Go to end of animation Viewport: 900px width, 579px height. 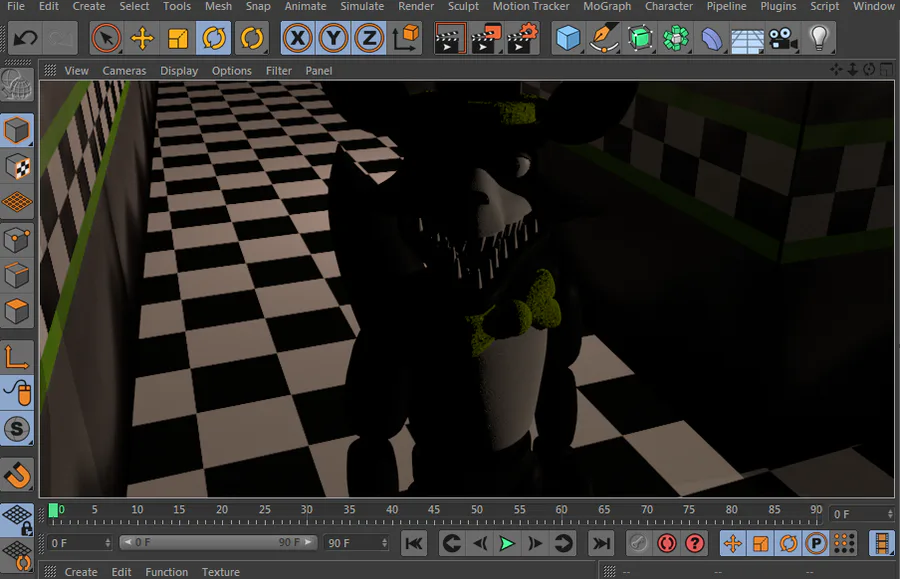pyautogui.click(x=601, y=543)
